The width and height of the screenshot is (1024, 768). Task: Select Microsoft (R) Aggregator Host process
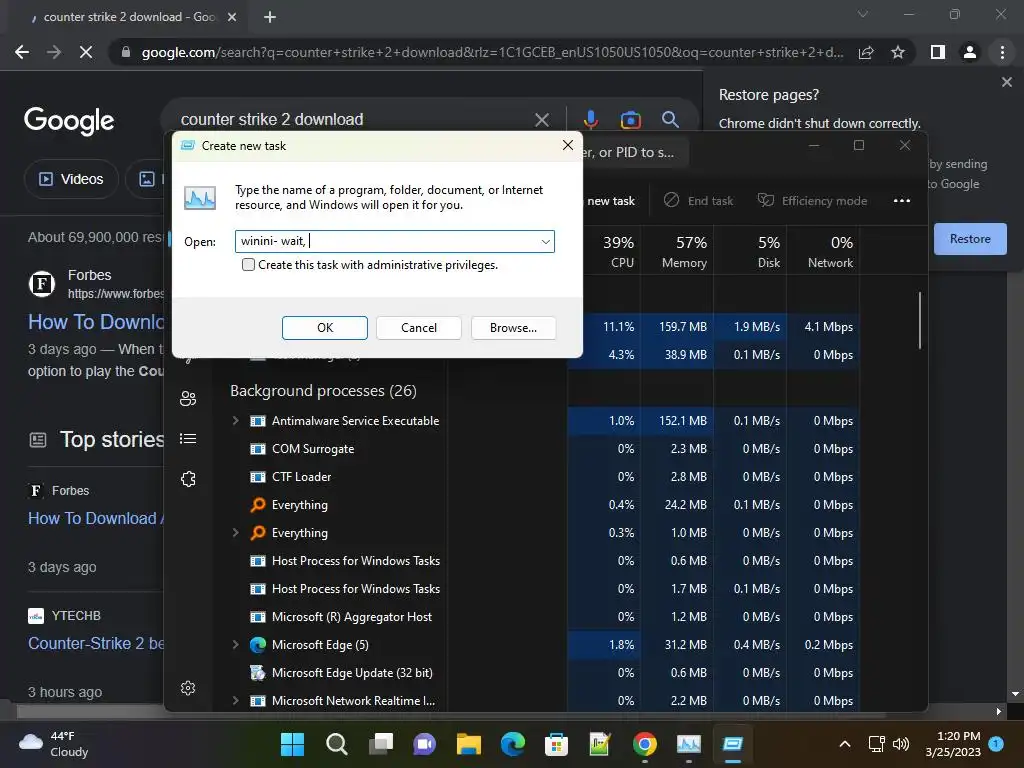click(x=351, y=616)
